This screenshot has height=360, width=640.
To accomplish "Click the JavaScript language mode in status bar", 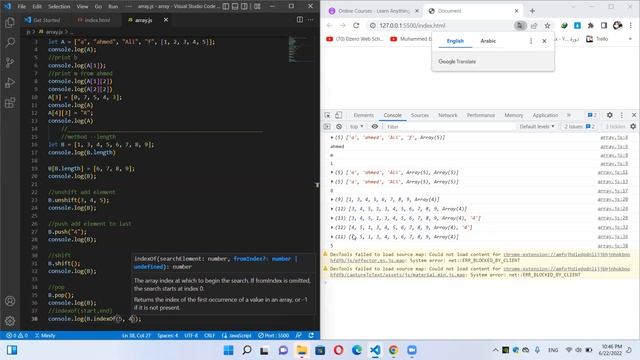I will (236, 335).
